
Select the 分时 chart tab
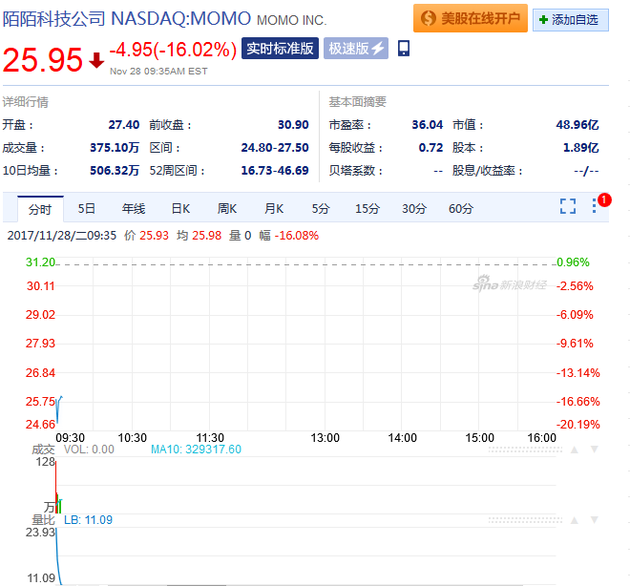coord(40,209)
